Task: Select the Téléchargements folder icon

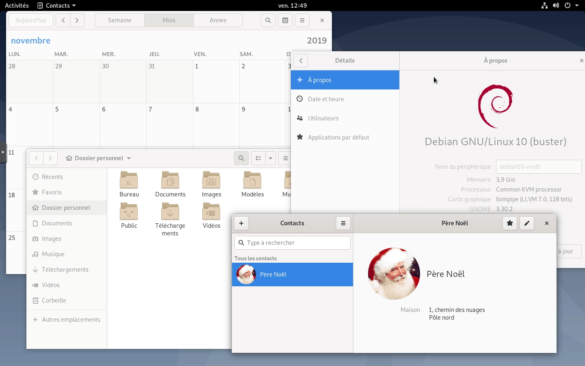Action: pyautogui.click(x=170, y=212)
